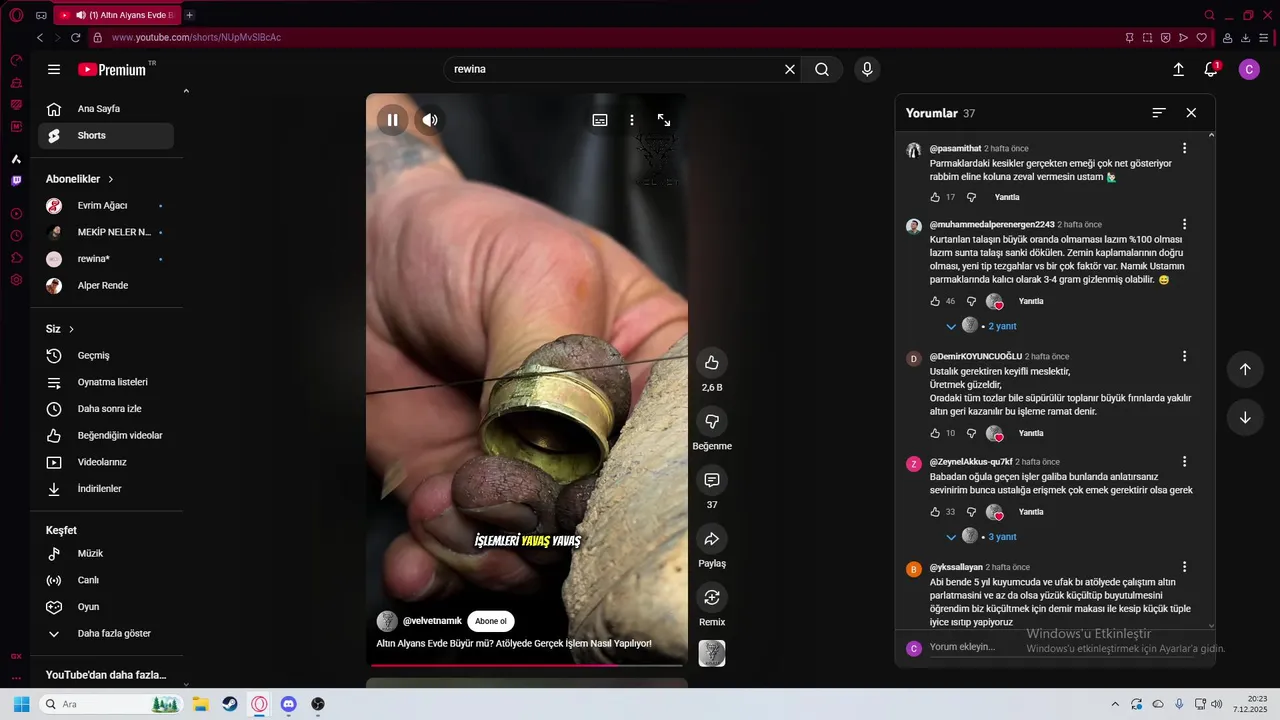The height and width of the screenshot is (720, 1280).
Task: Expand Daha fazla göster in Keşfet
Action: (x=106, y=634)
